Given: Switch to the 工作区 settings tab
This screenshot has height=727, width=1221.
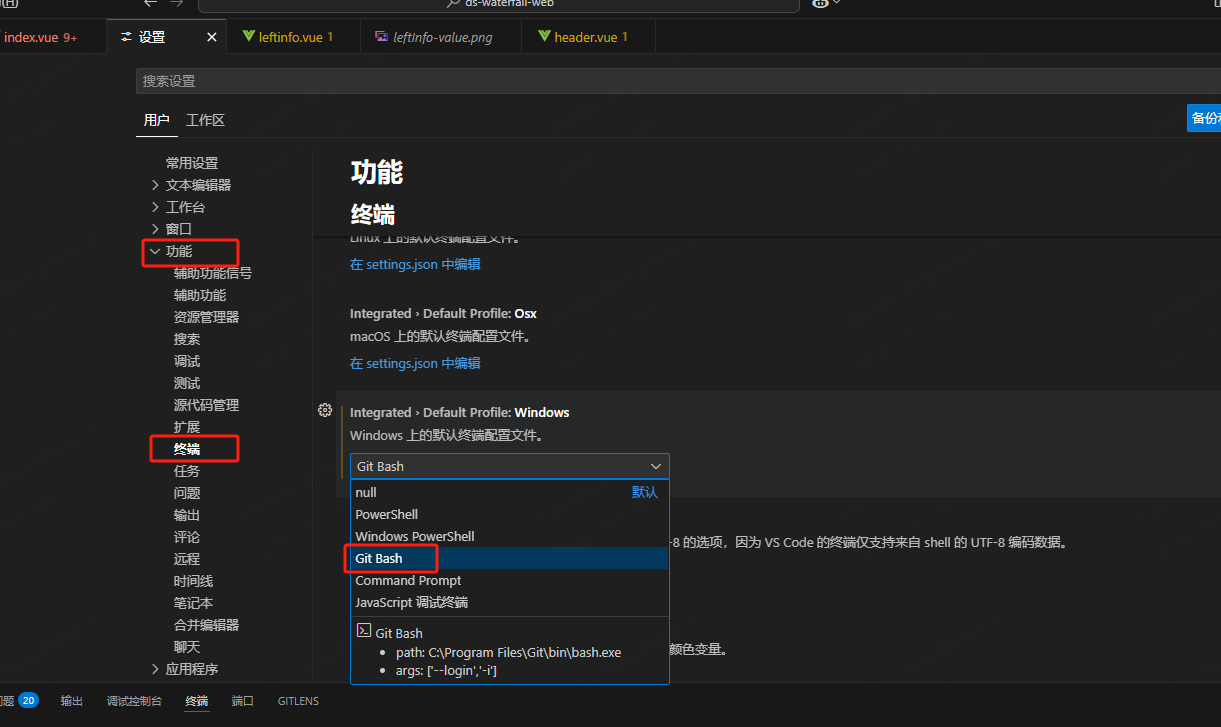Looking at the screenshot, I should tap(204, 120).
